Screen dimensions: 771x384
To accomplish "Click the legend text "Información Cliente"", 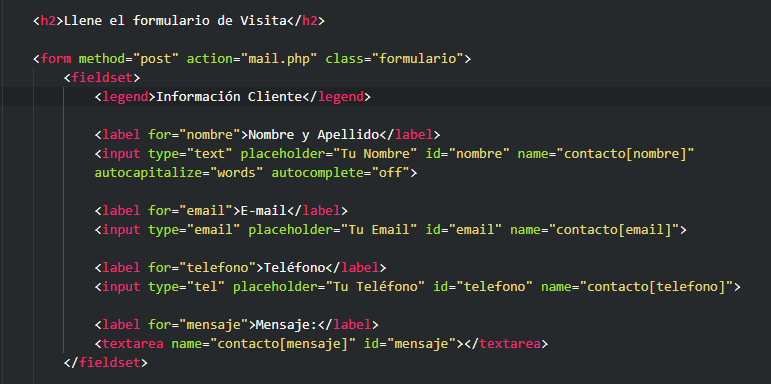I will [229, 97].
